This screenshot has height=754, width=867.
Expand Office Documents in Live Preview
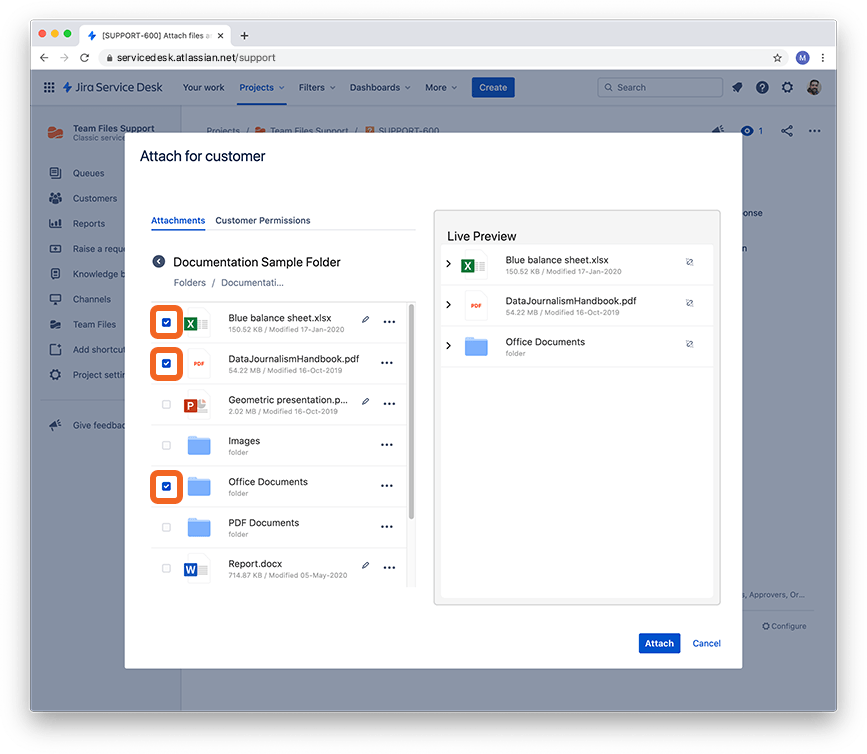pos(448,343)
